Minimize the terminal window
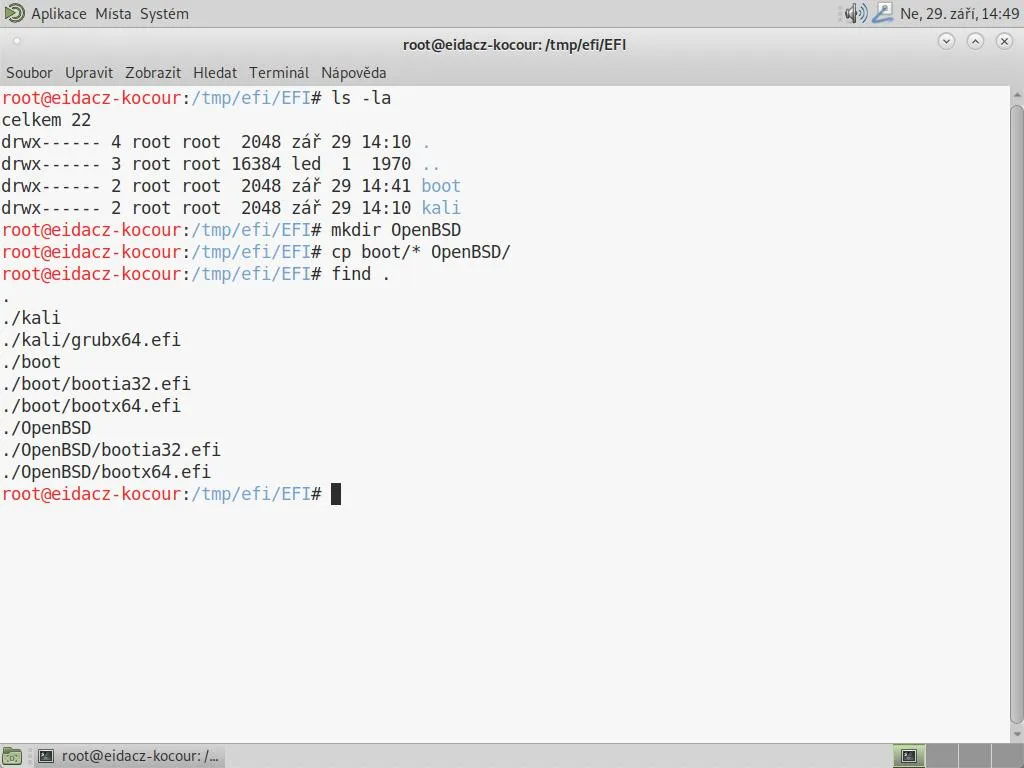This screenshot has height=768, width=1024. [x=946, y=42]
